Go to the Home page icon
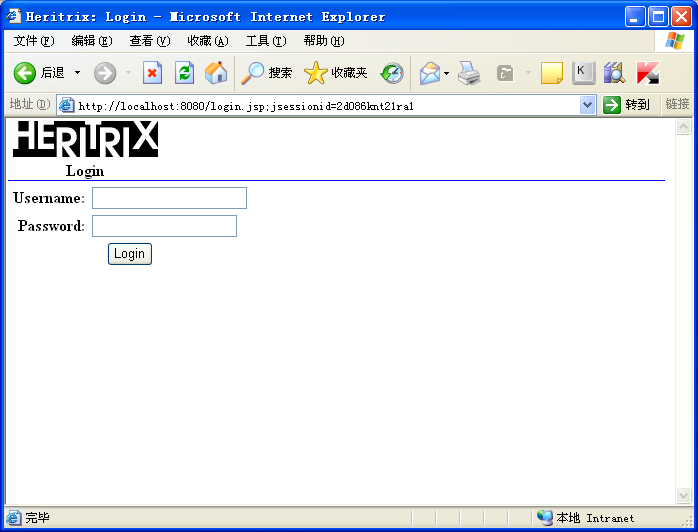This screenshot has height=532, width=698. [216, 73]
